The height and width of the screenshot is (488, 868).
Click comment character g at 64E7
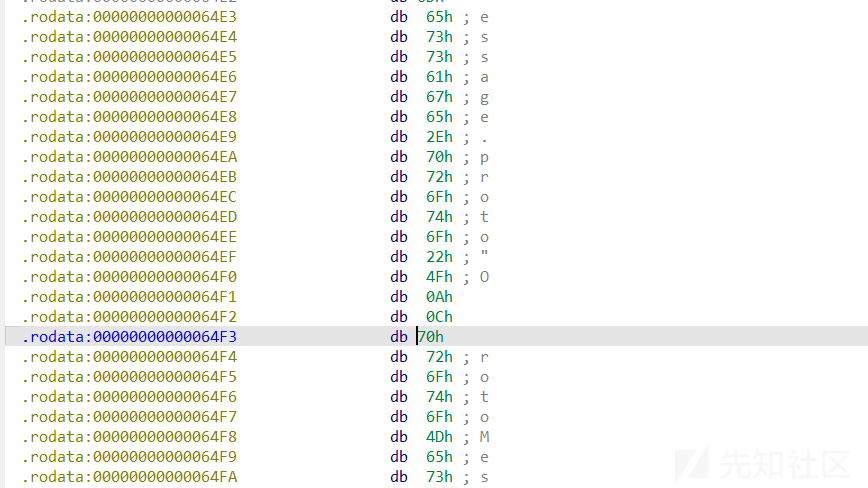pos(484,98)
